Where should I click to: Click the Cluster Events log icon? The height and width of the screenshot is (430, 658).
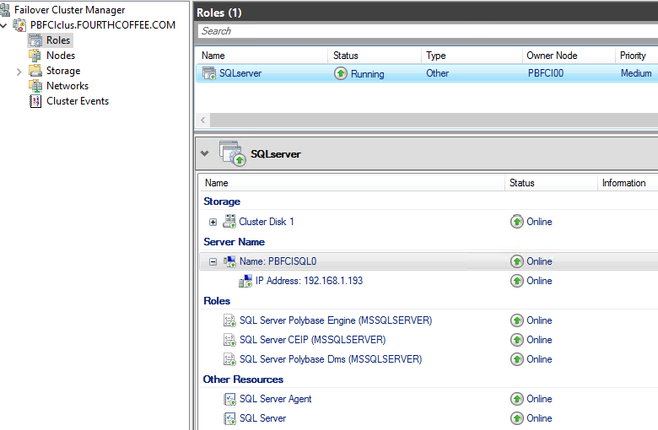click(x=35, y=101)
